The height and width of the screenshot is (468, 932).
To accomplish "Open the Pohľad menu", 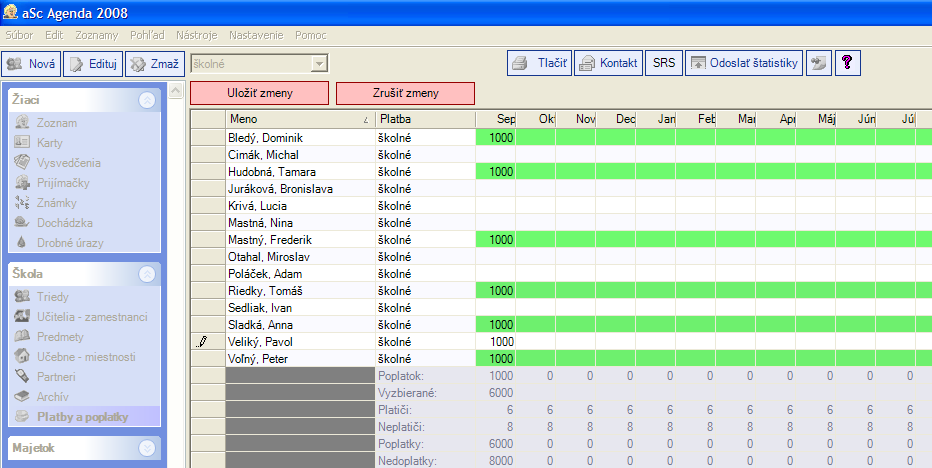I will click(x=147, y=36).
